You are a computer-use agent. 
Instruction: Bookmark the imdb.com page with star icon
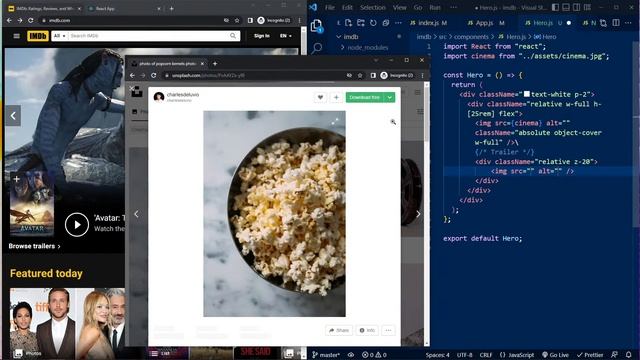coord(237,20)
